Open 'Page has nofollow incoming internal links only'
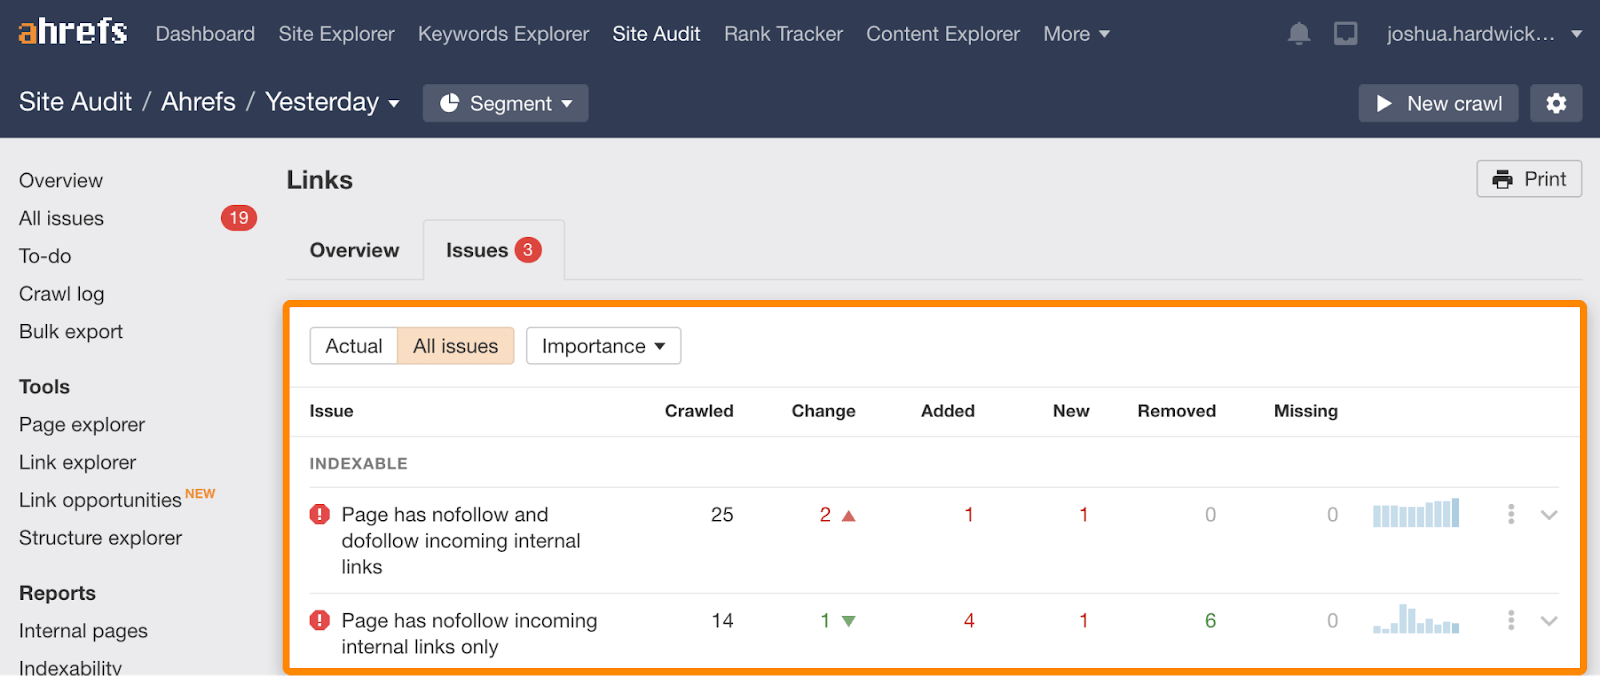 coord(469,634)
